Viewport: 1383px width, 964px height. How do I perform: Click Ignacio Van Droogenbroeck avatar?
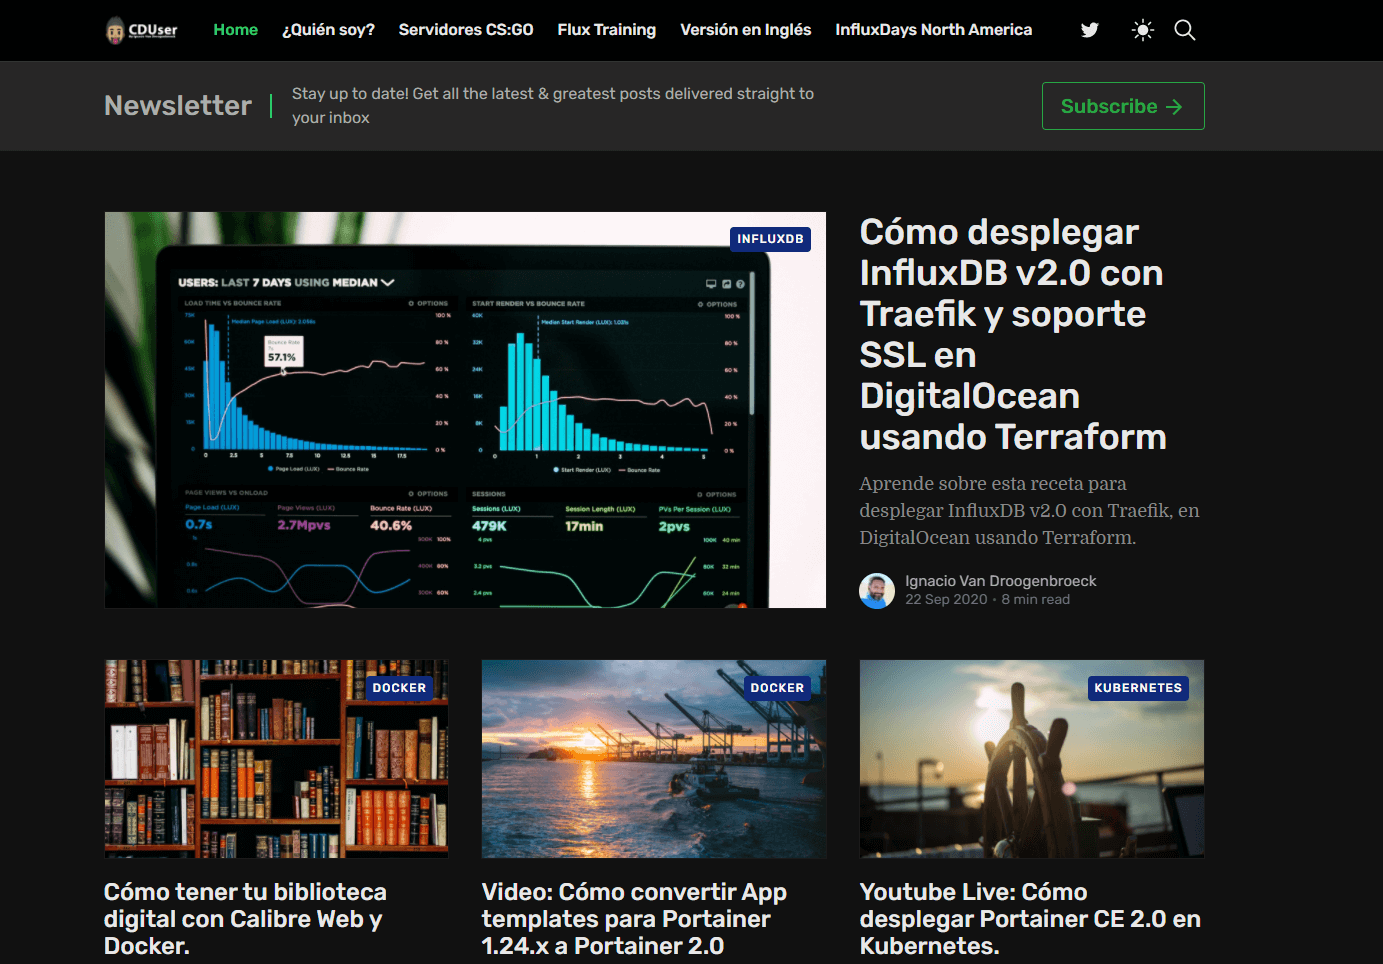(x=877, y=591)
